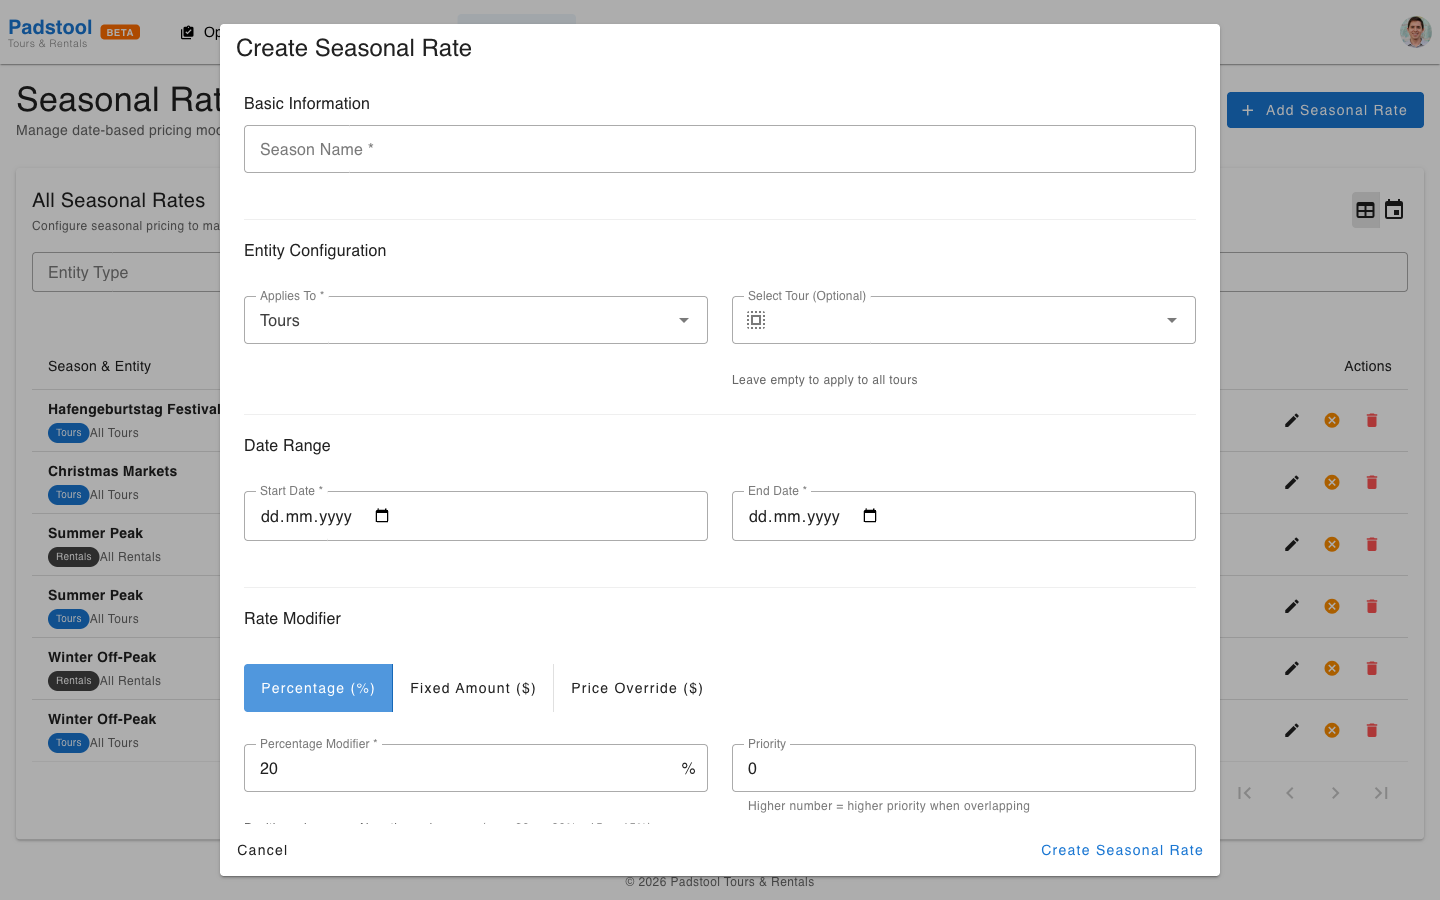
Task: Click Create Seasonal Rate submit button
Action: click(1122, 850)
